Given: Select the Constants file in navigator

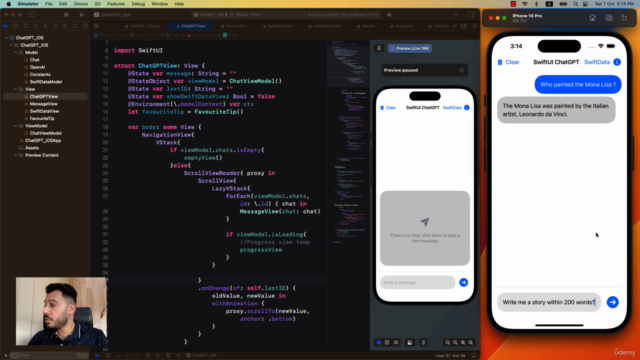Looking at the screenshot, I should [x=40, y=74].
